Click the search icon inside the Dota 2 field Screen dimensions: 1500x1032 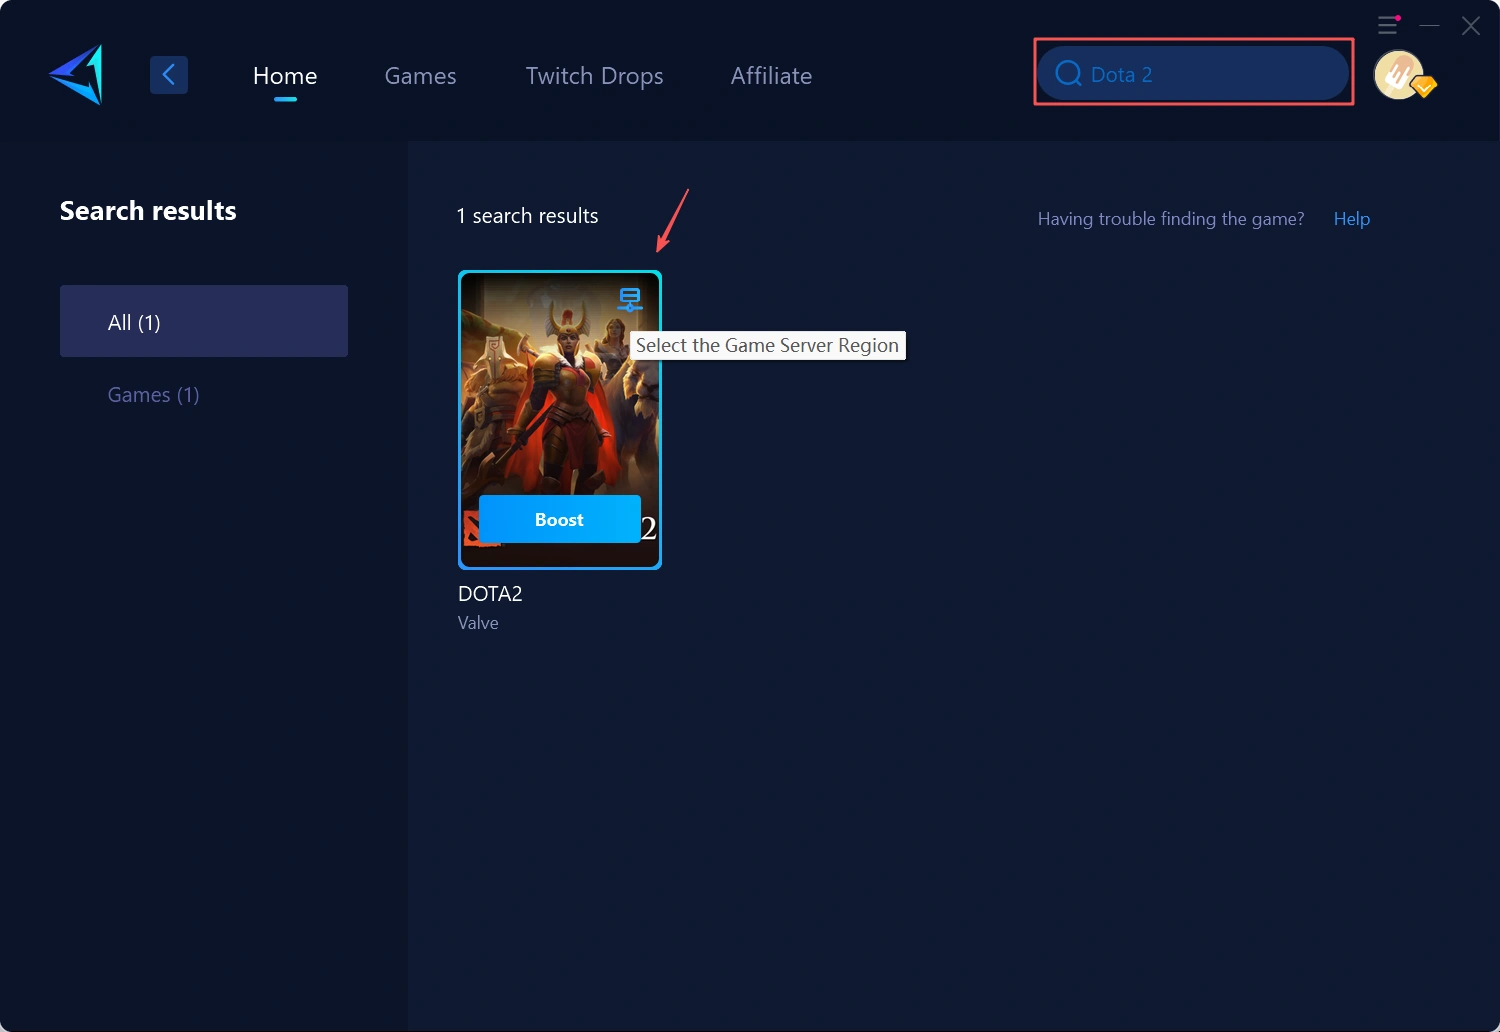coord(1068,73)
